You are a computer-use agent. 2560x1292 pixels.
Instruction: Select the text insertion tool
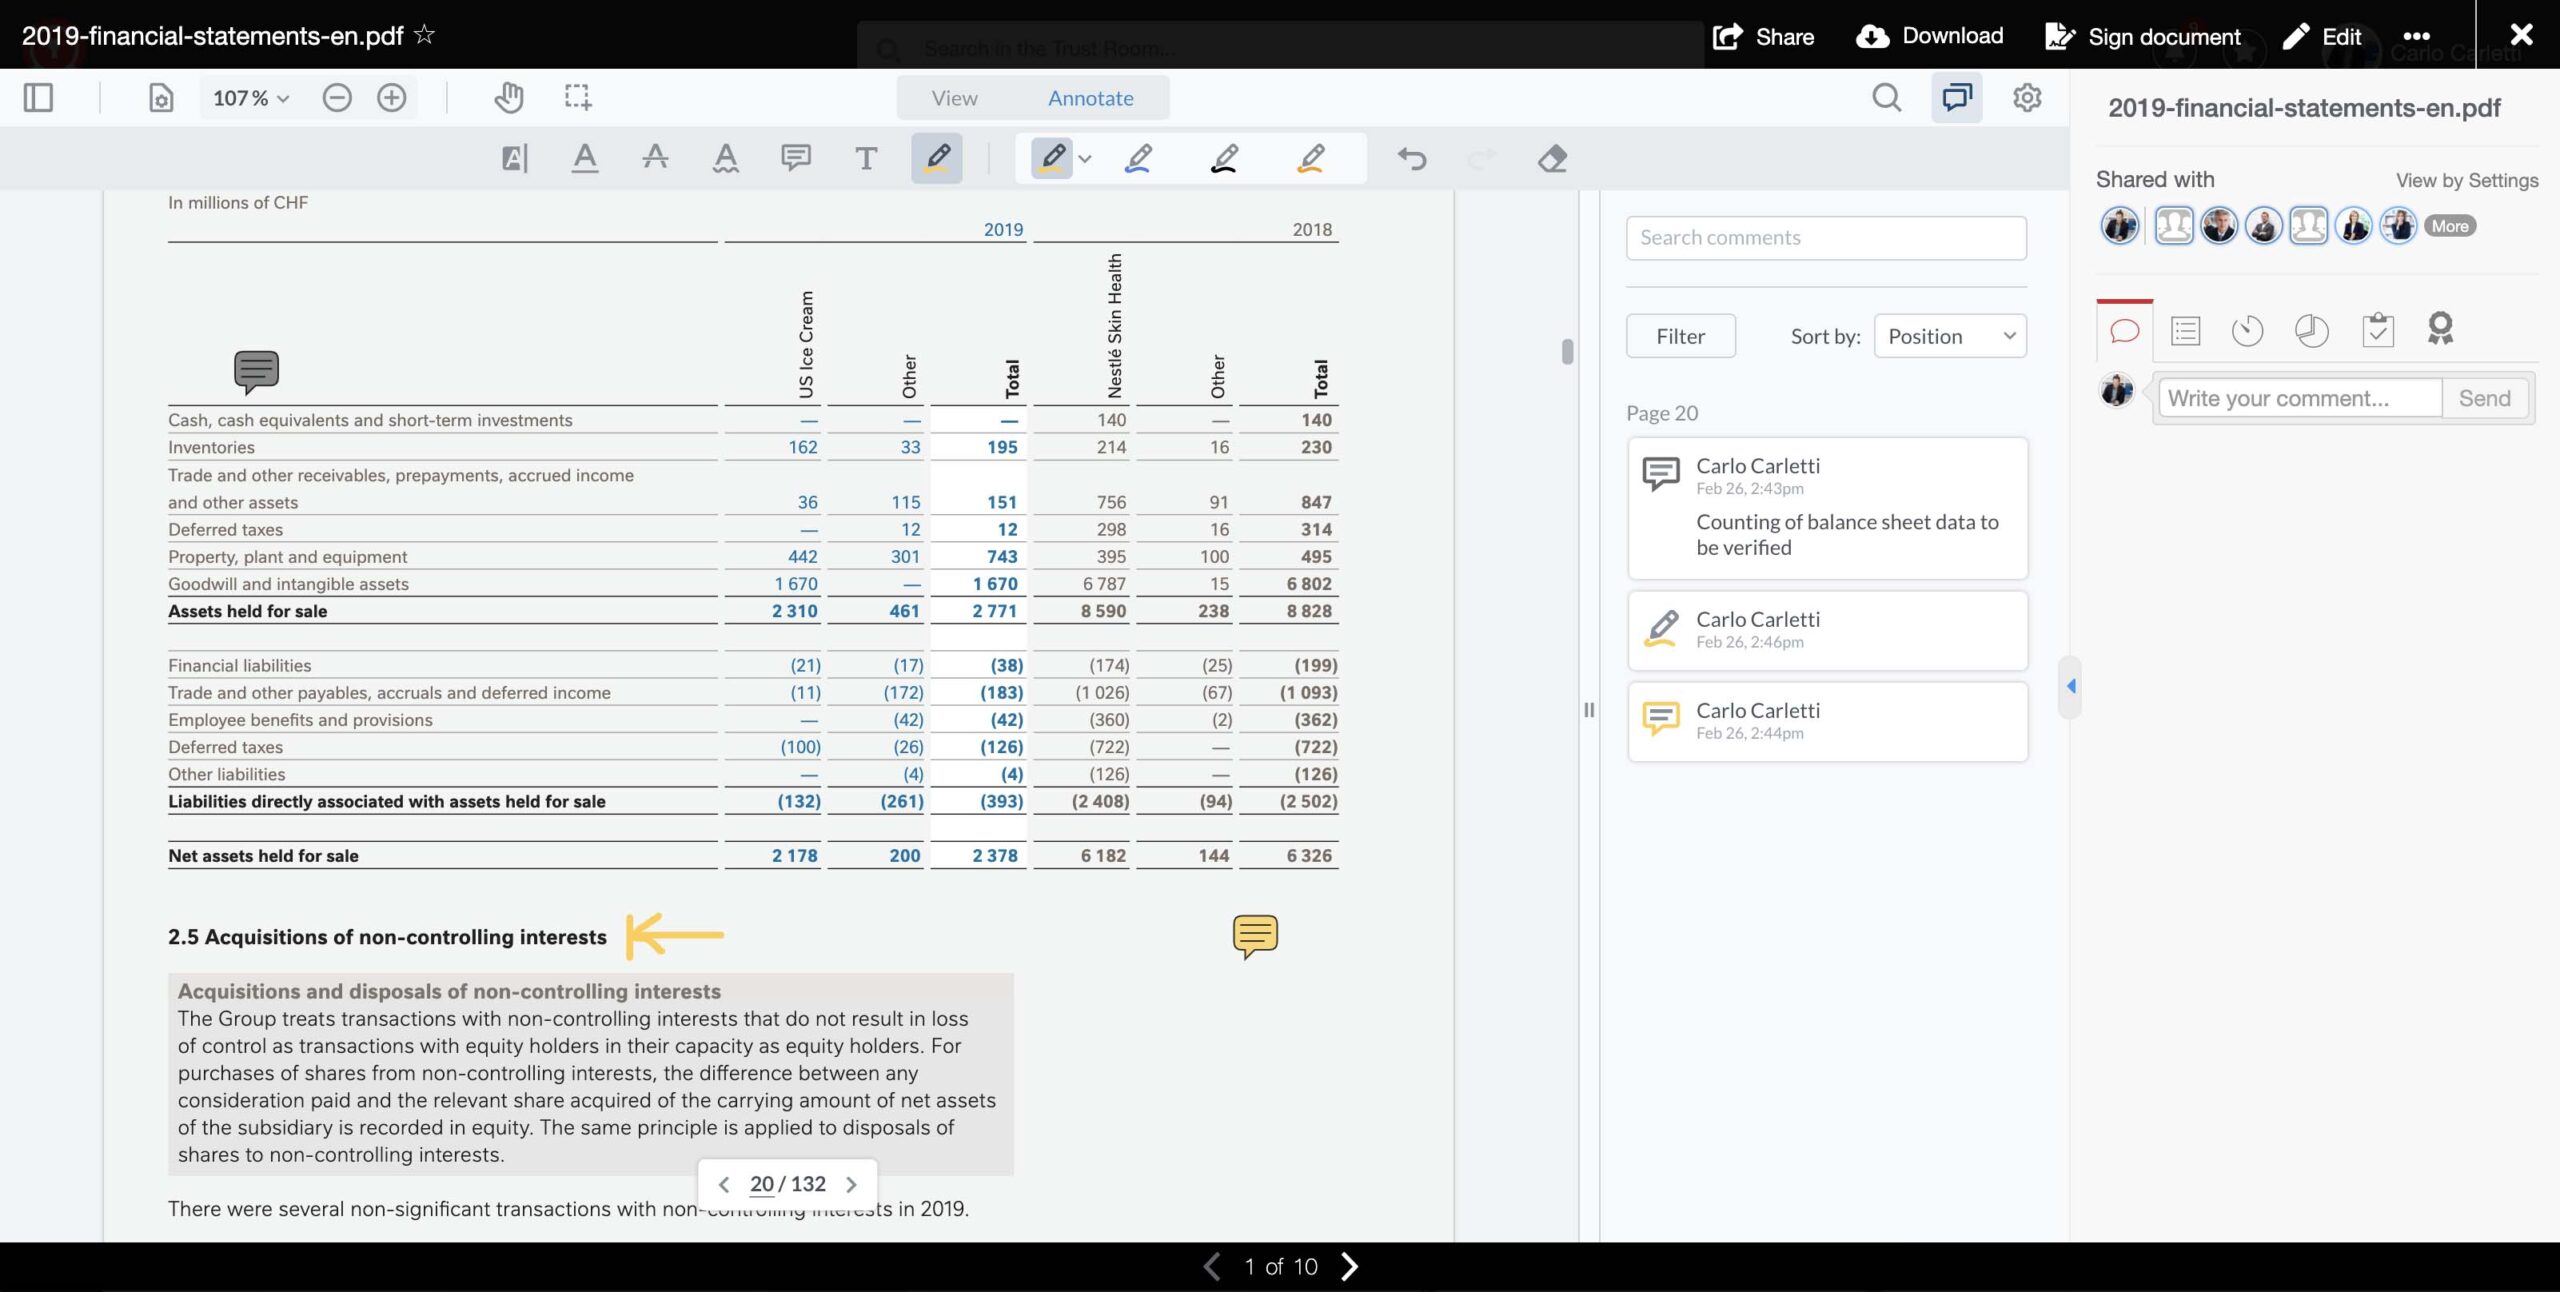tap(865, 158)
